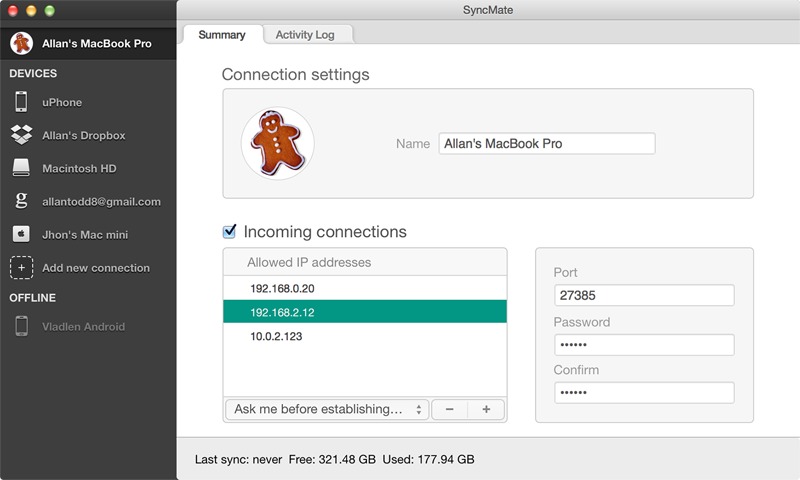800x480 pixels.
Task: Toggle the Incoming connections checkbox
Action: [x=230, y=231]
